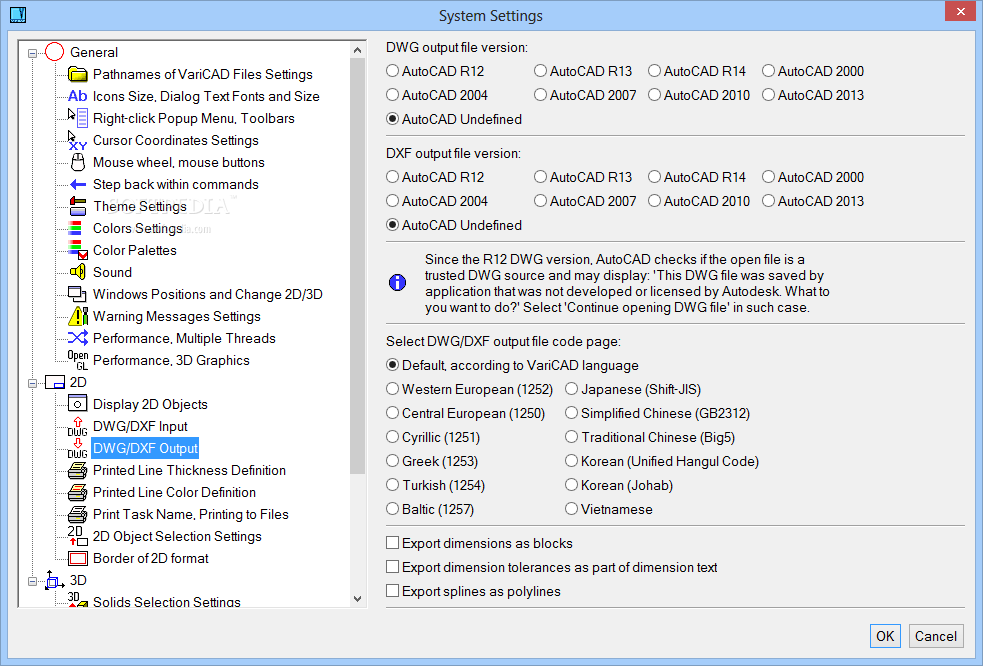
Task: Click the DWG/DXF Output icon
Action: (x=78, y=448)
